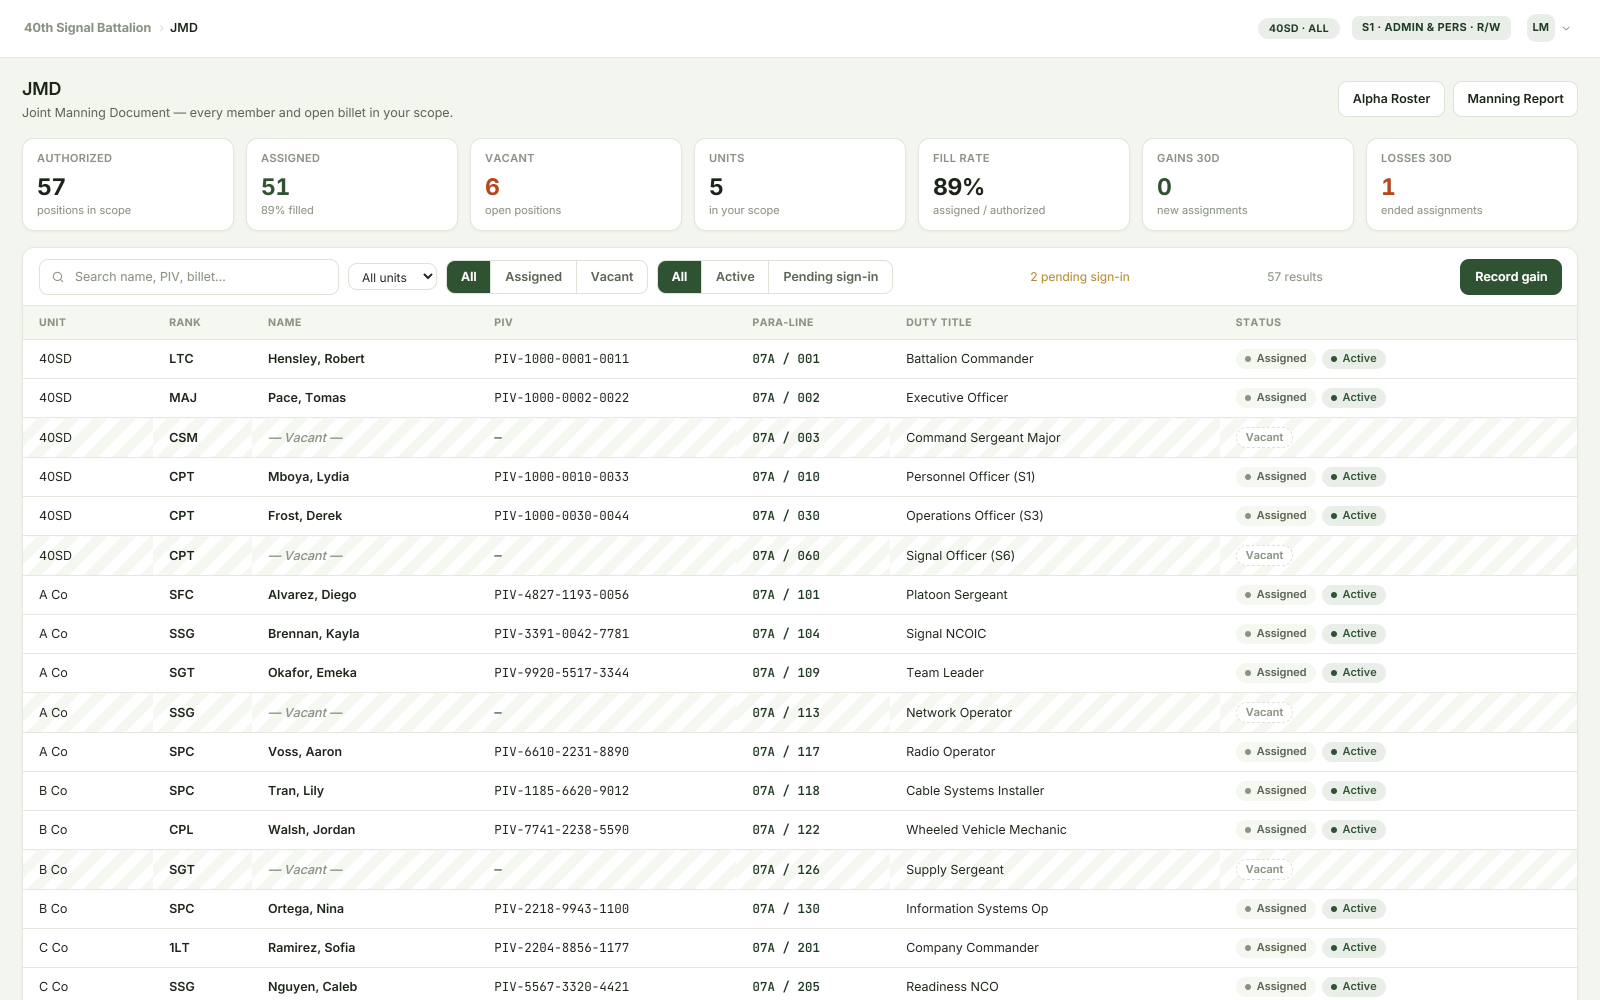Sort by the RANK column header
Screen dimensions: 1600x1000
(185, 323)
